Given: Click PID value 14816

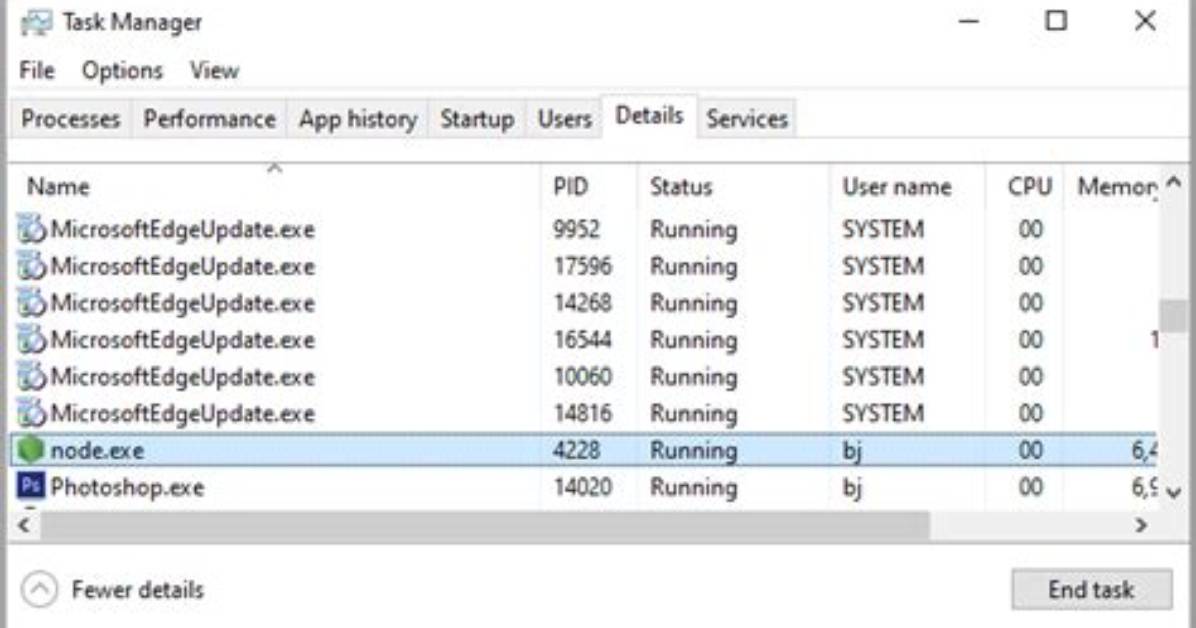Looking at the screenshot, I should [583, 413].
